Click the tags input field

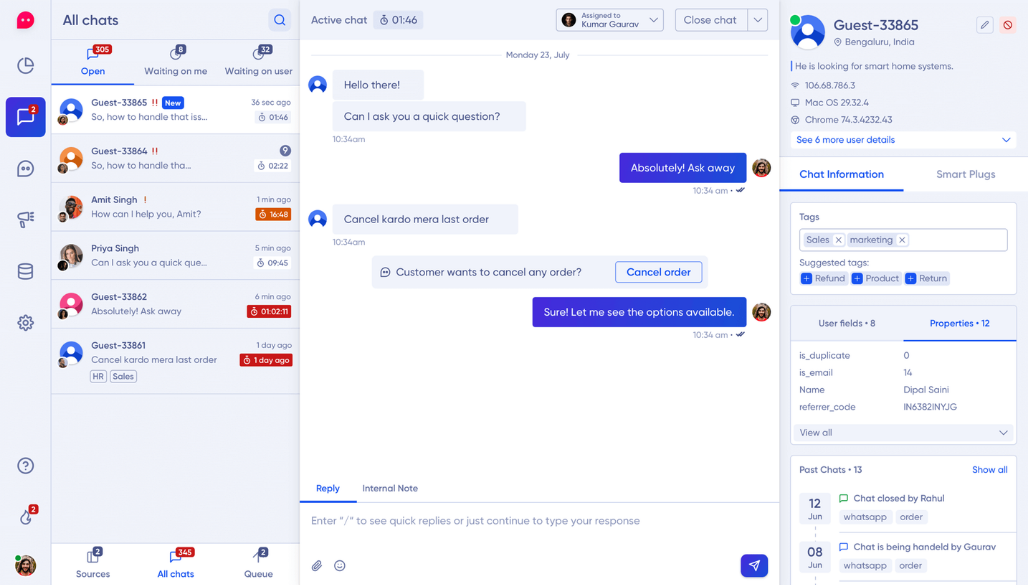(903, 240)
